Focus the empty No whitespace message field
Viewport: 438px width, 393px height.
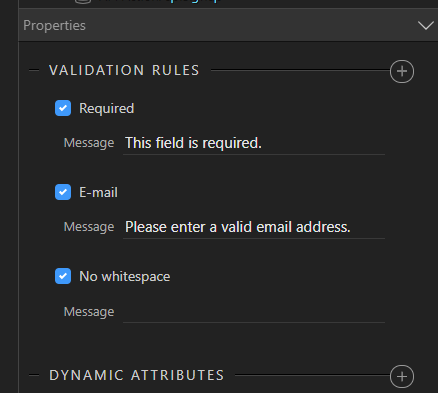tap(254, 312)
